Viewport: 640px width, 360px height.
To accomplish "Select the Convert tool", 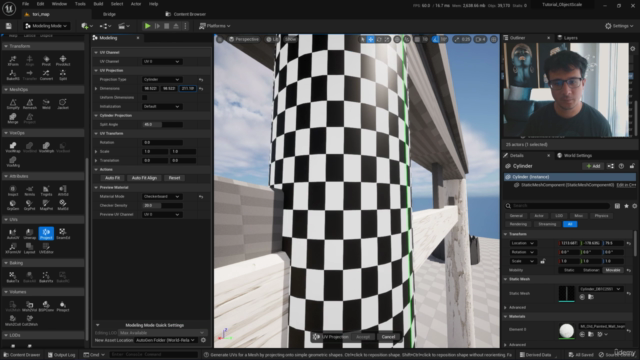I will point(46,75).
